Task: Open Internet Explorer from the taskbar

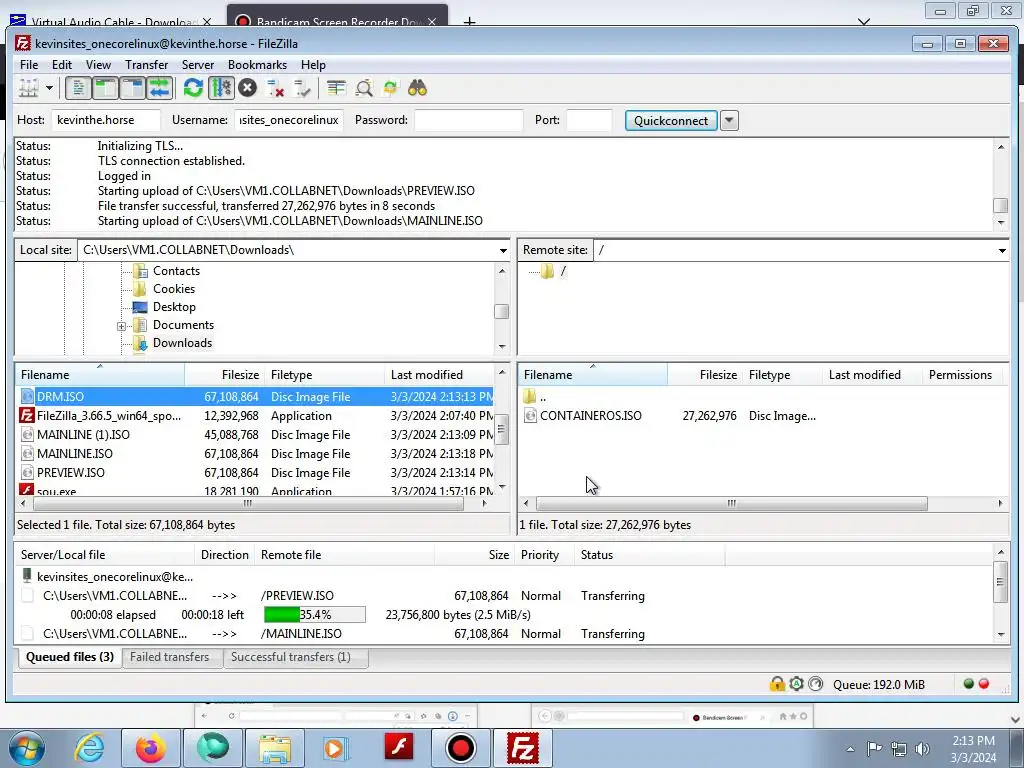Action: tap(89, 748)
